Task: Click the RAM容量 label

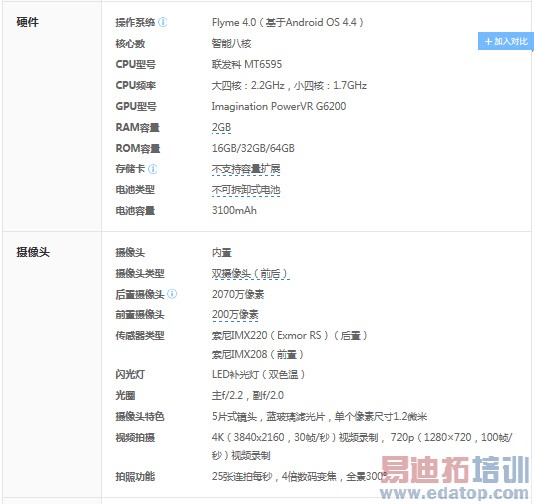Action: [138, 127]
